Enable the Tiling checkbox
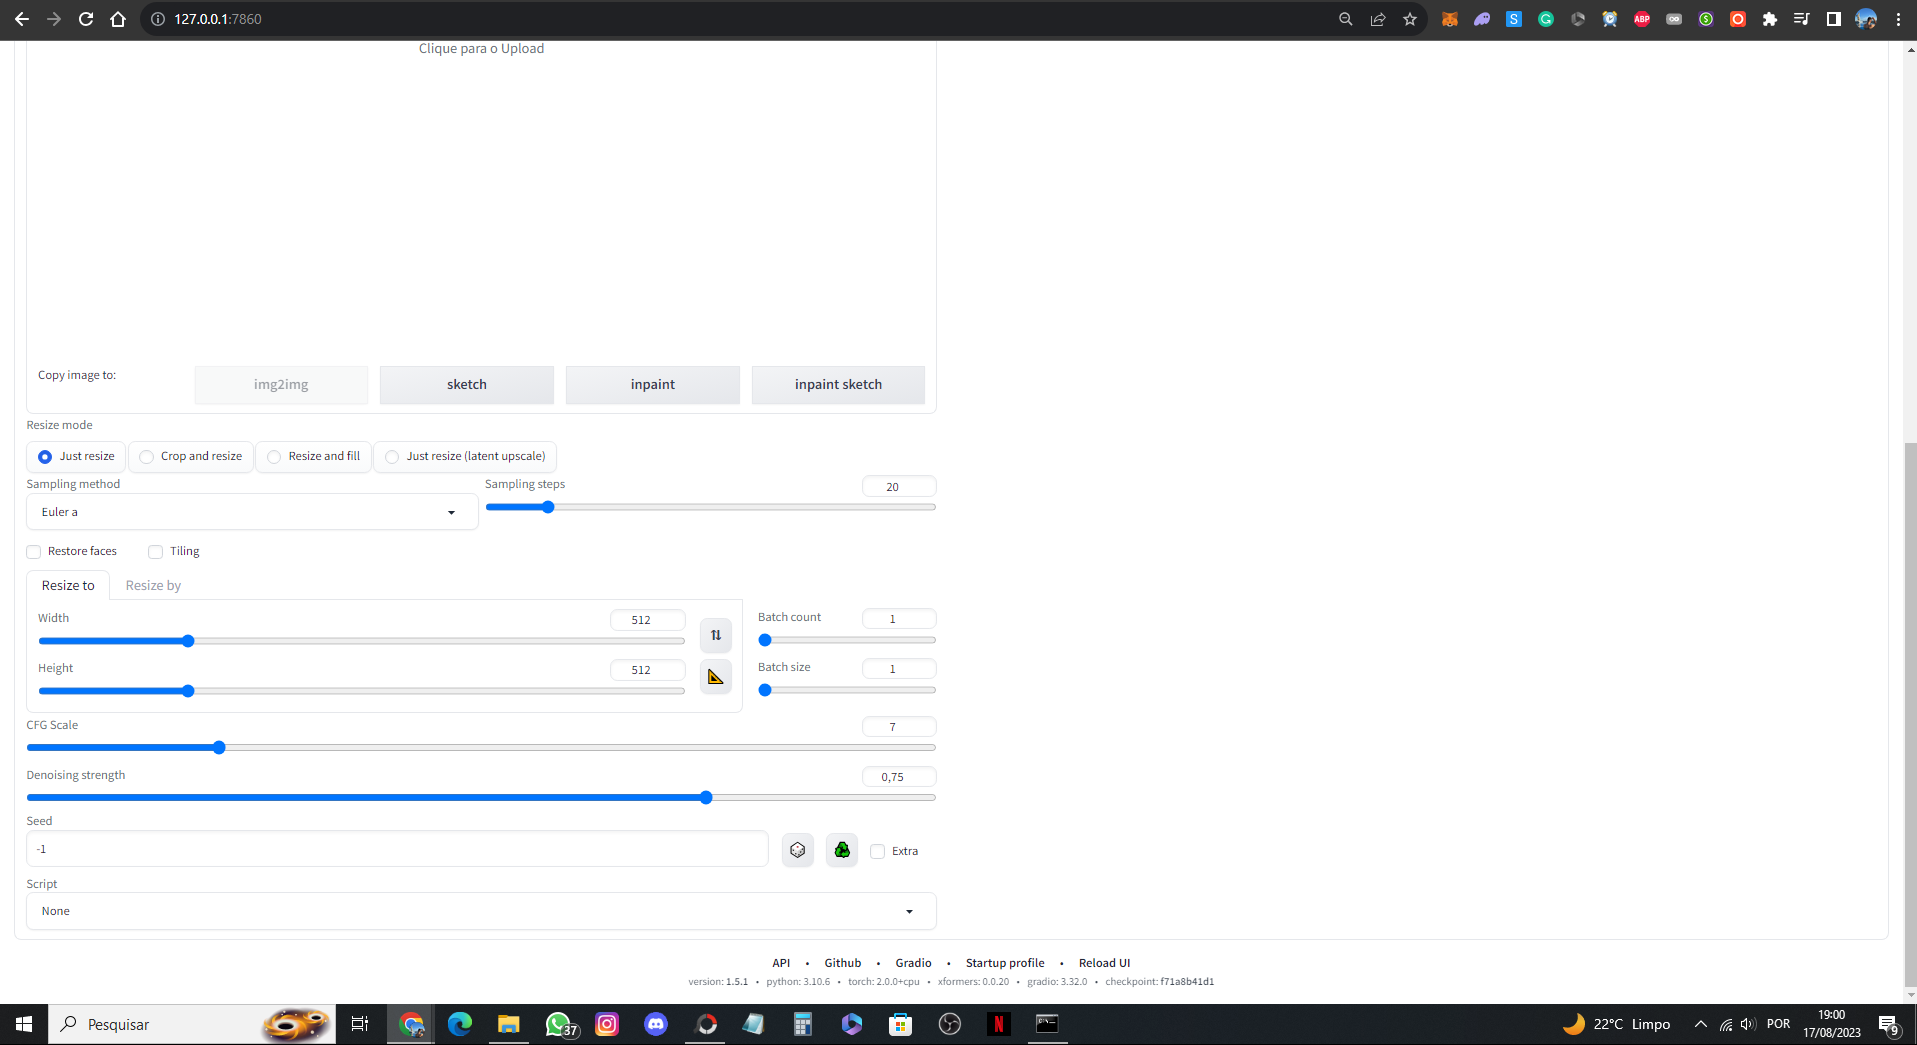 [x=155, y=551]
